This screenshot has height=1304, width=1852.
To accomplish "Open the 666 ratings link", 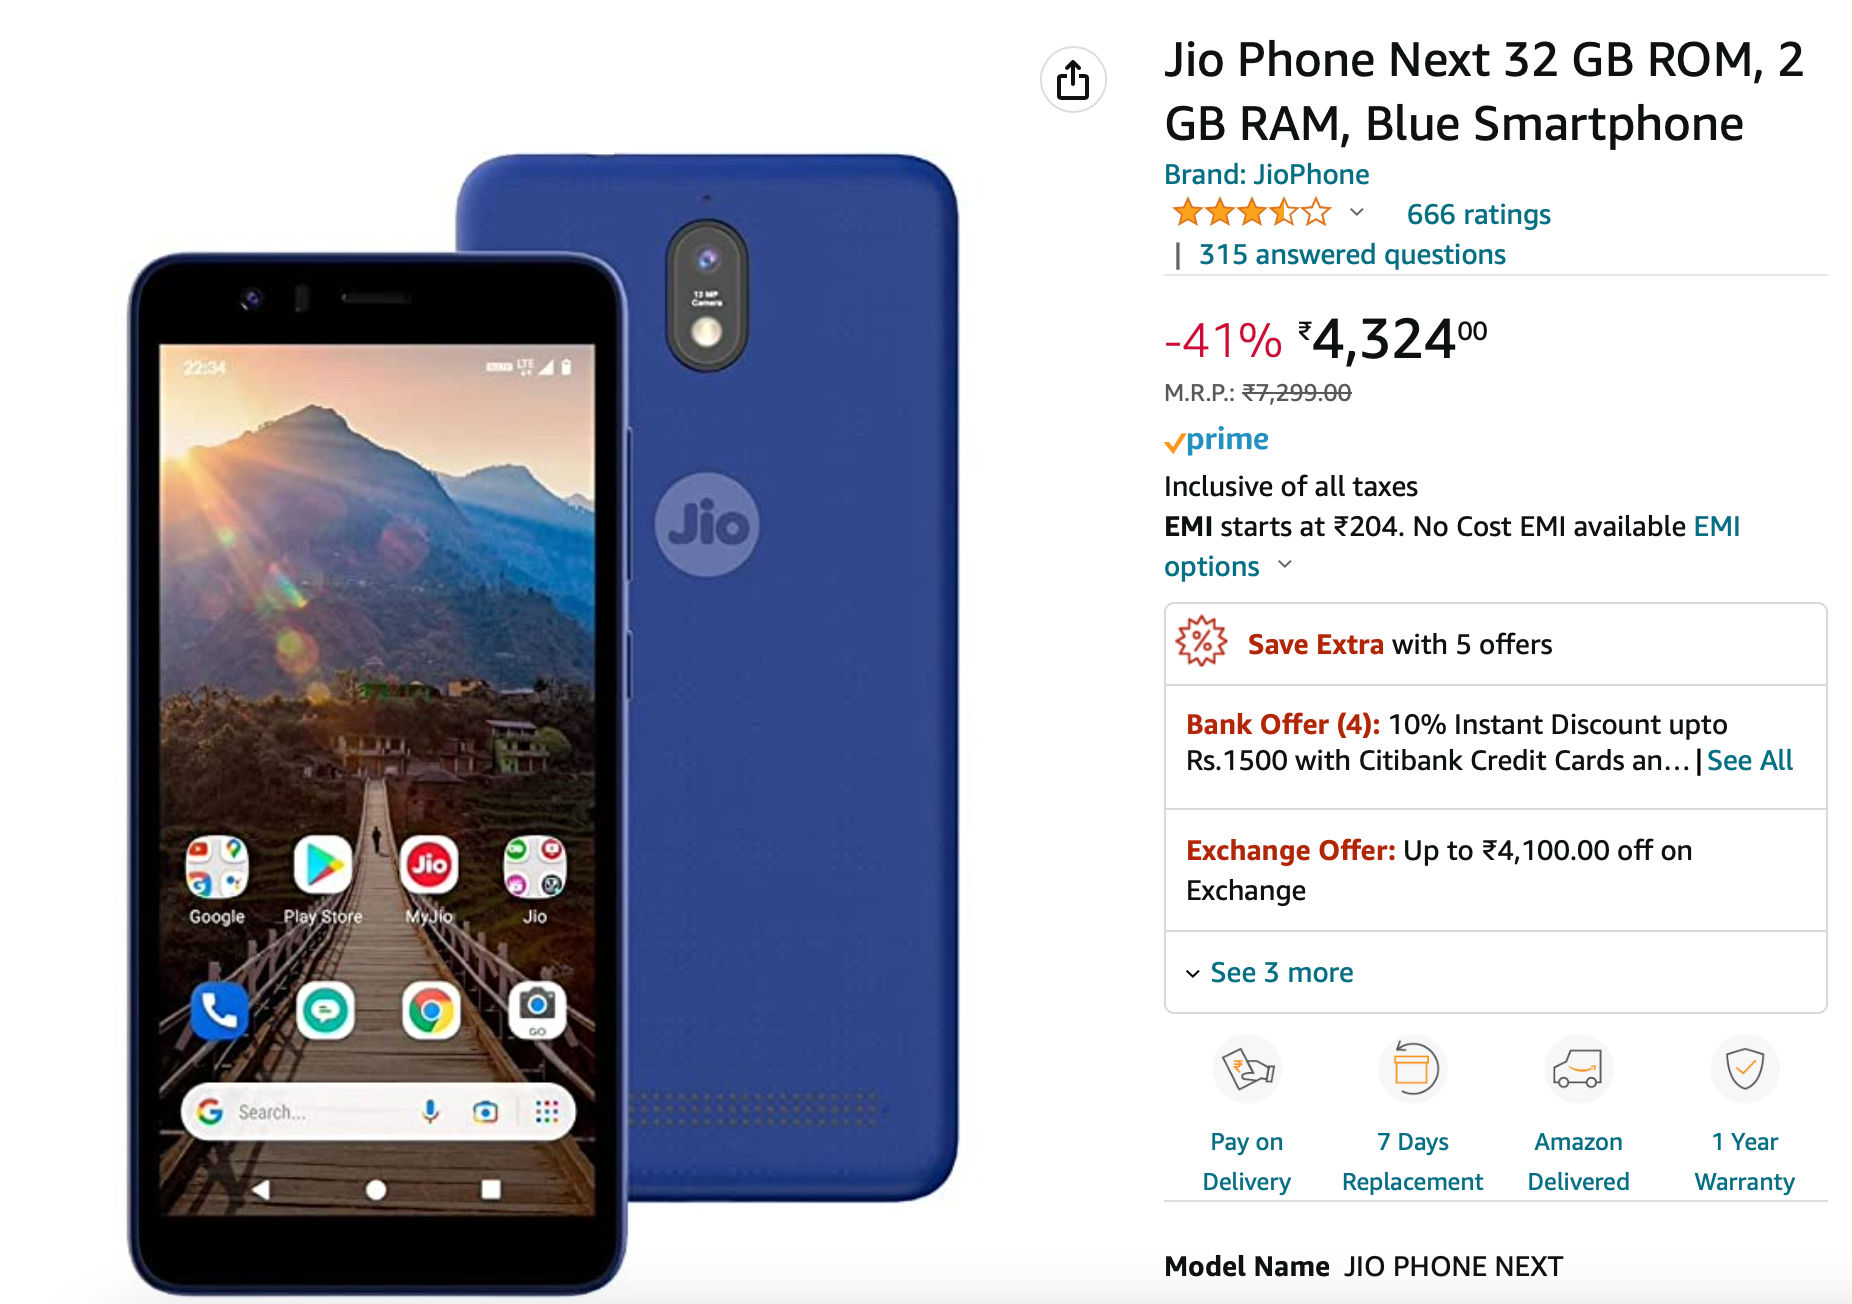I will pos(1478,214).
